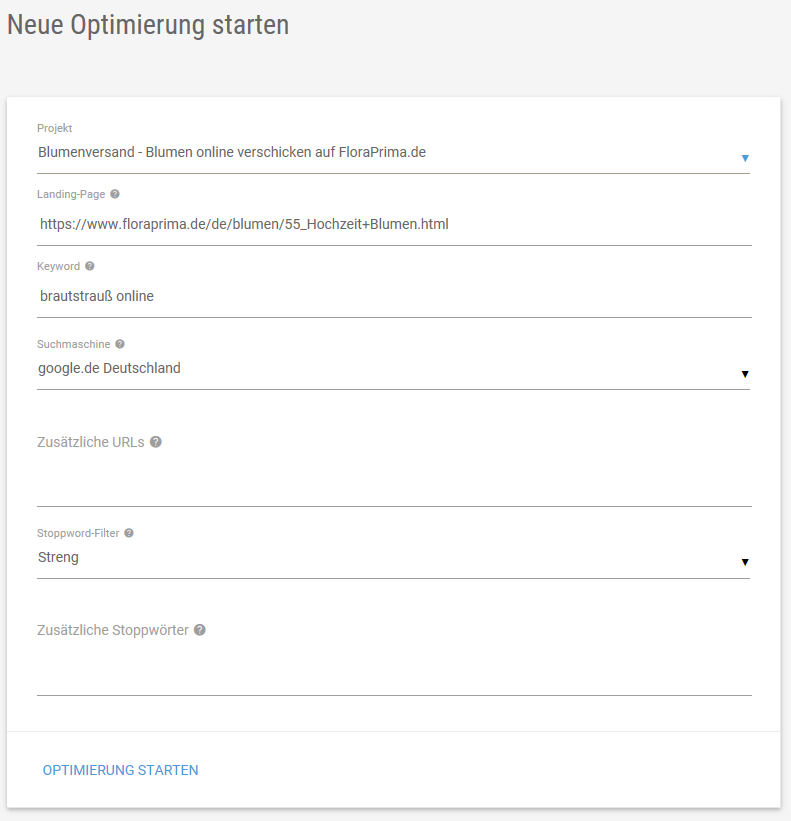This screenshot has height=821, width=791.
Task: Click the Stoppword-Filter help icon
Action: click(x=129, y=533)
